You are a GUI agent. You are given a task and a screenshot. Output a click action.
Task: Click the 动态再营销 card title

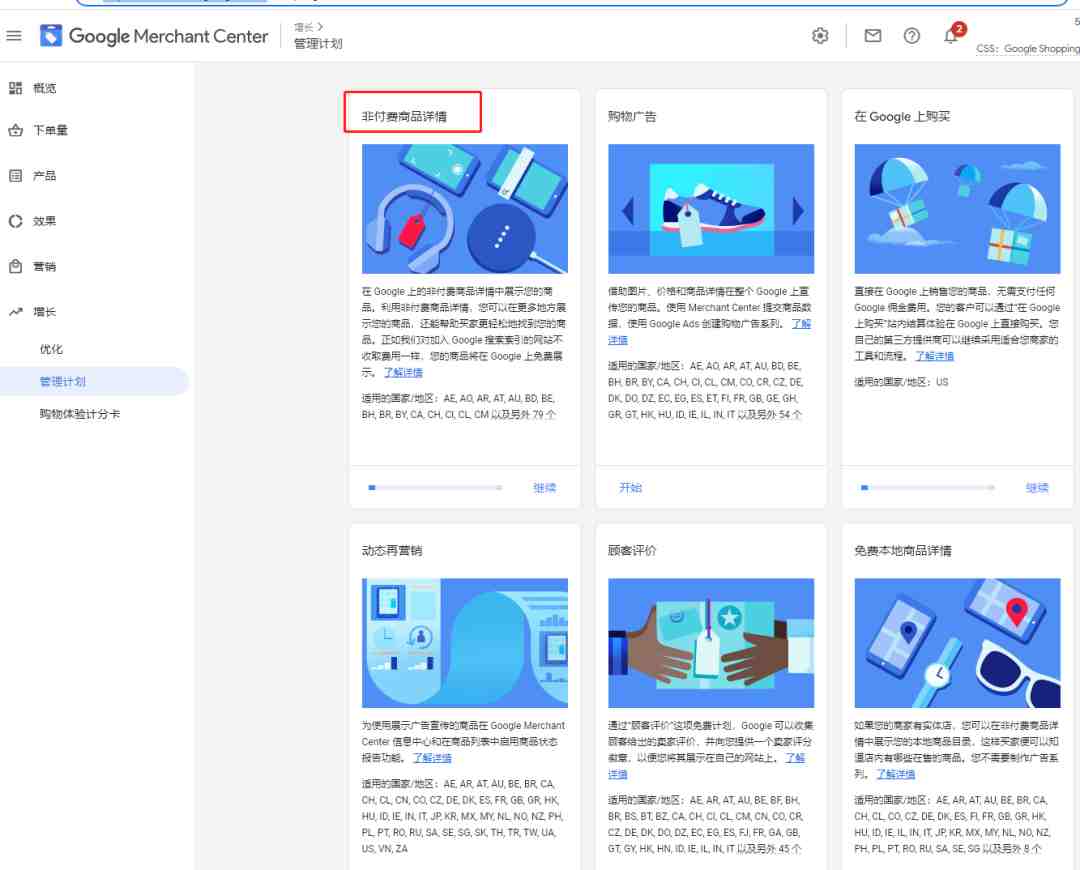[x=392, y=550]
